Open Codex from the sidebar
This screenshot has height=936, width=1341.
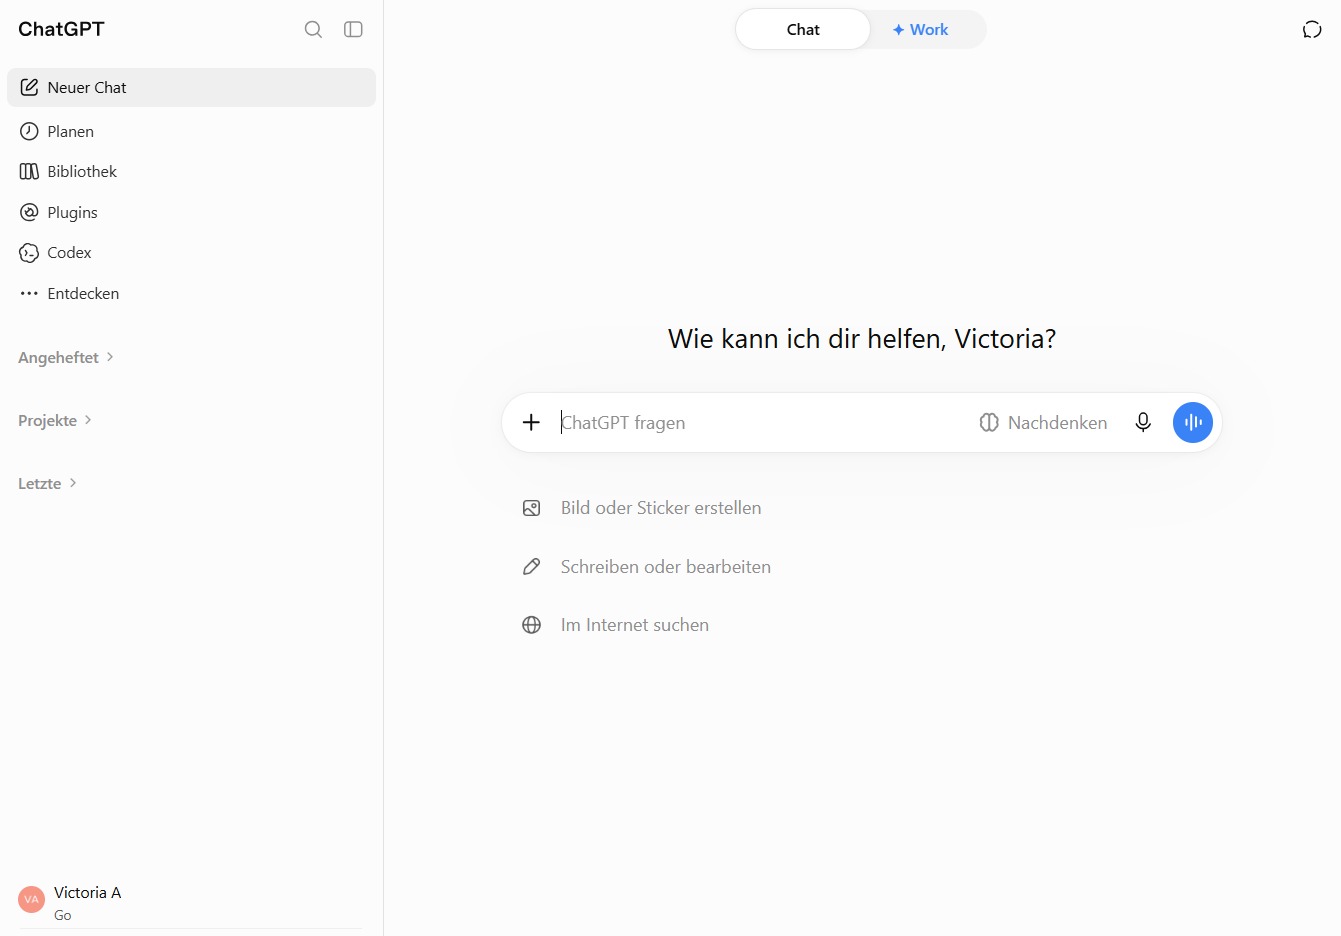[191, 253]
